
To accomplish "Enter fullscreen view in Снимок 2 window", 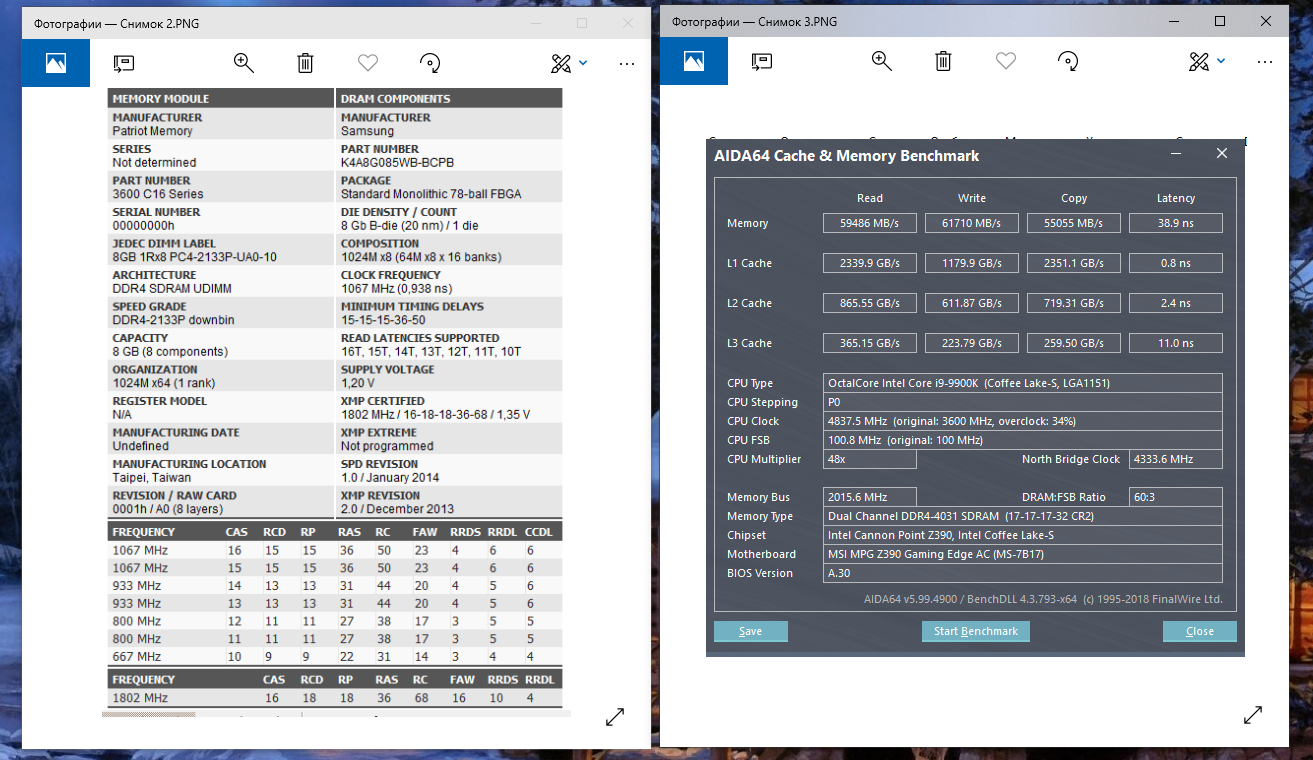I will [615, 716].
